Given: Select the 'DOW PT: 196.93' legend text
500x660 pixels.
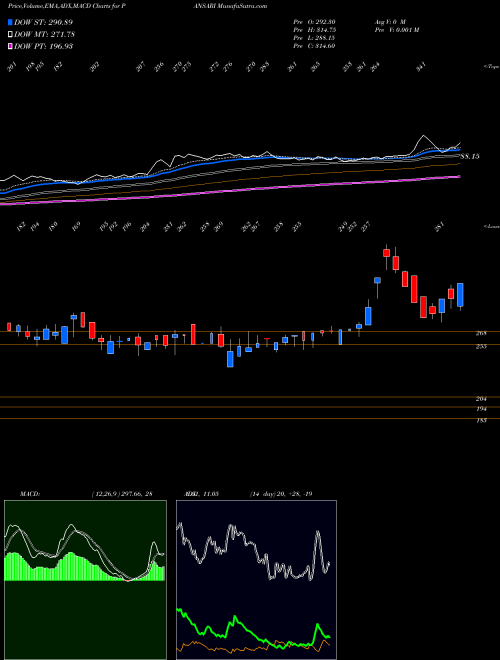Looking at the screenshot, I should point(44,46).
